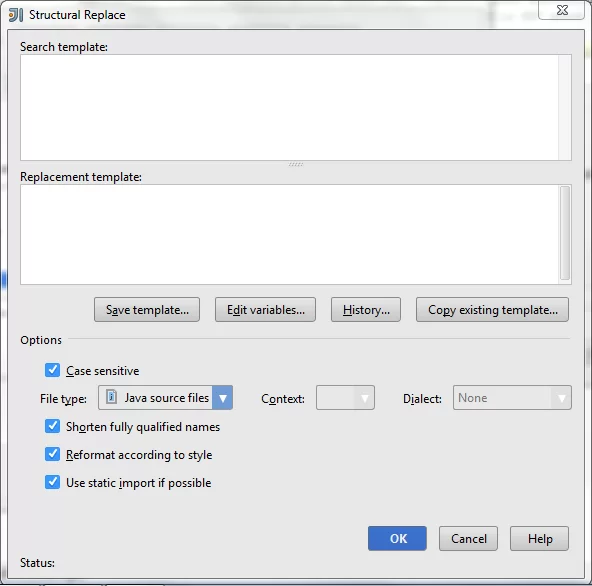Click the Options section heading
The width and height of the screenshot is (592, 586).
pyautogui.click(x=41, y=340)
